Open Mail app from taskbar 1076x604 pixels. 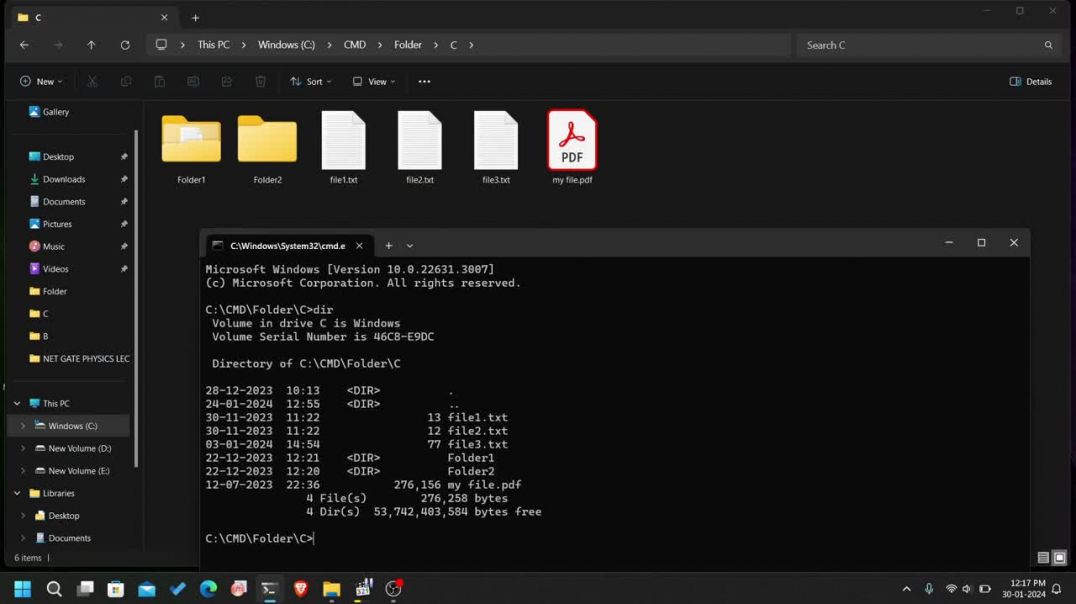(147, 589)
